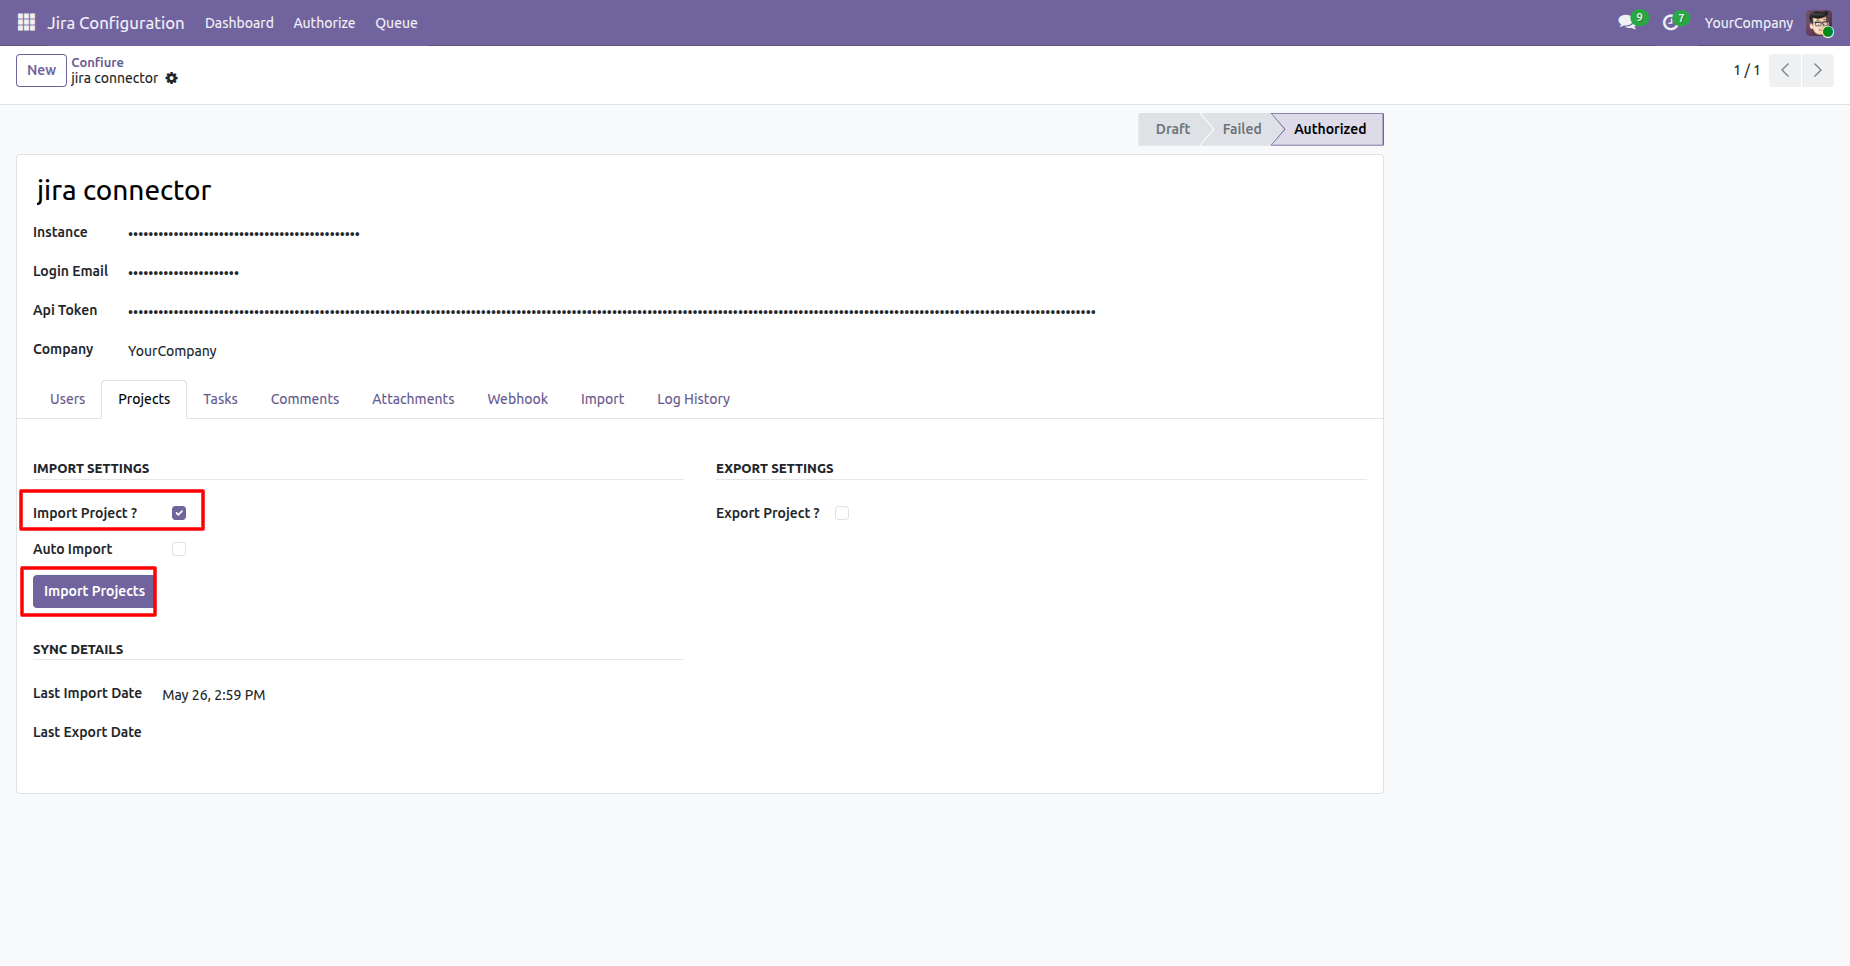The image size is (1850, 966).
Task: Open the apps grid menu icon
Action: [27, 22]
